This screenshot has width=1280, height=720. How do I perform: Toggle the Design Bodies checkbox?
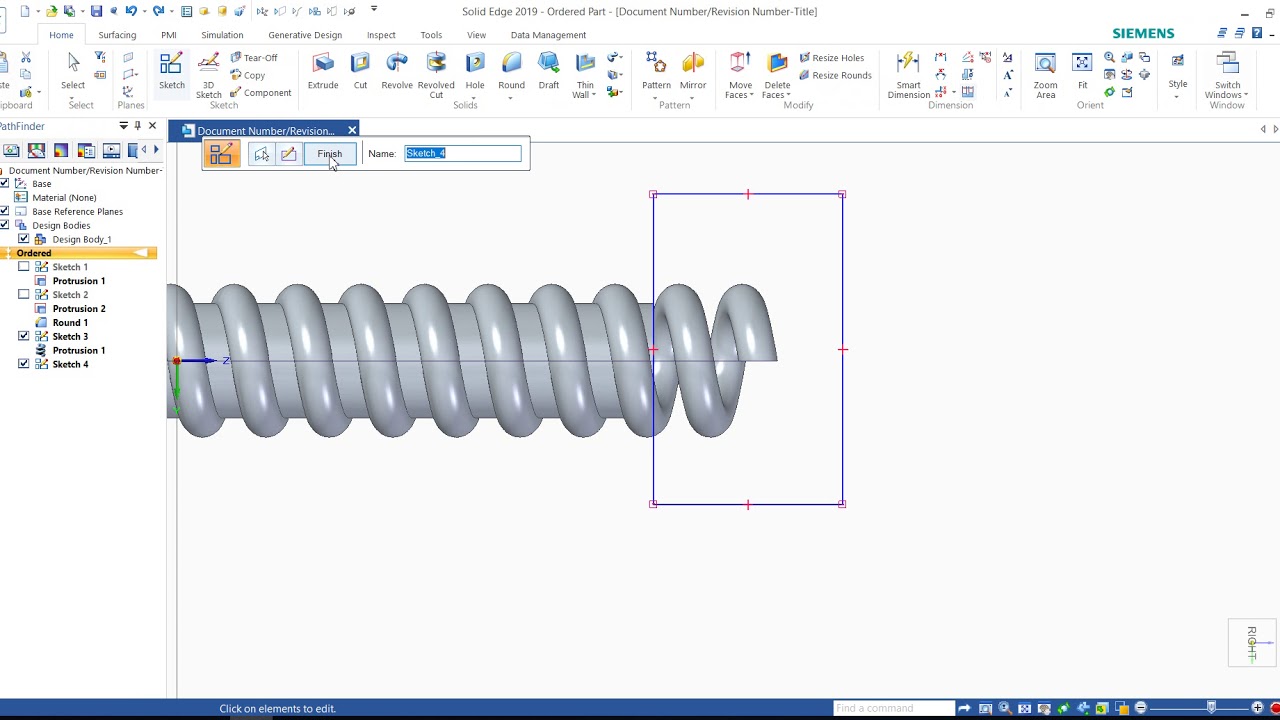point(5,225)
